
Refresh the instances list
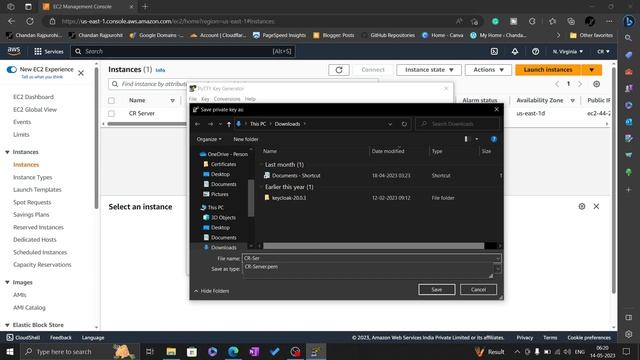click(339, 70)
